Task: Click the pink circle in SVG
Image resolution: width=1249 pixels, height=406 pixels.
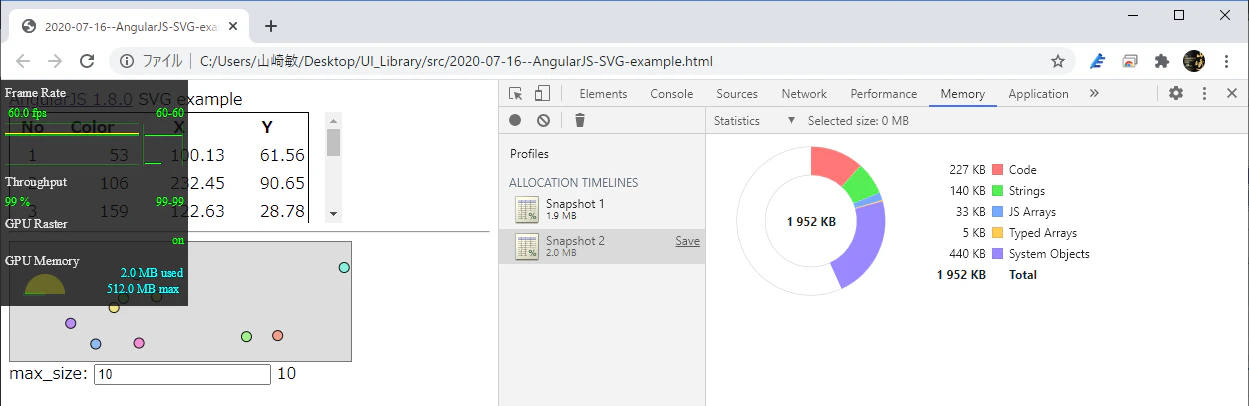Action: (139, 343)
